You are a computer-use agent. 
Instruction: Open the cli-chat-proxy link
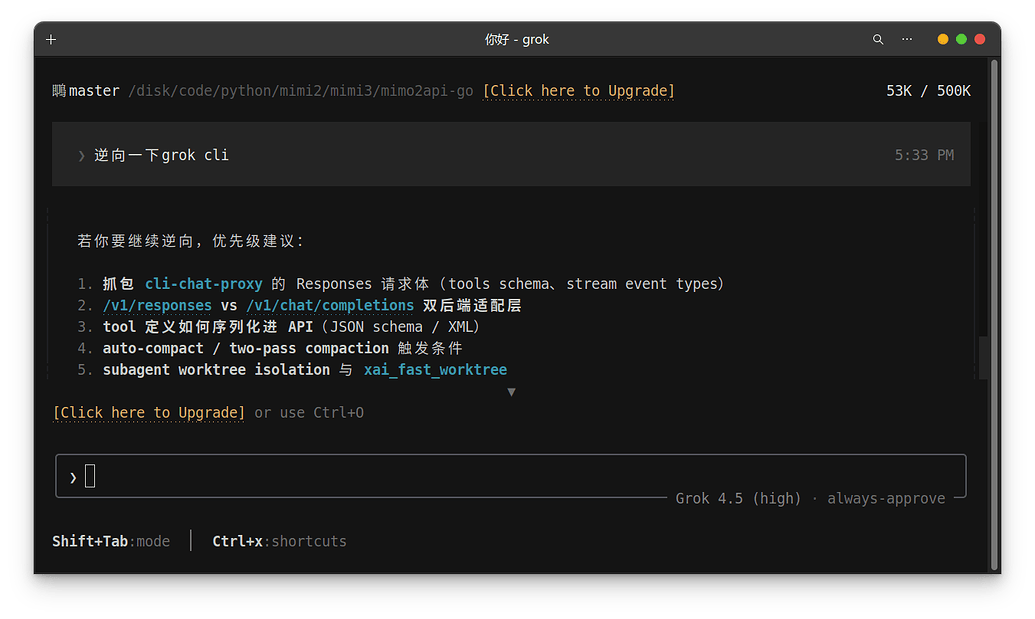[x=203, y=284]
